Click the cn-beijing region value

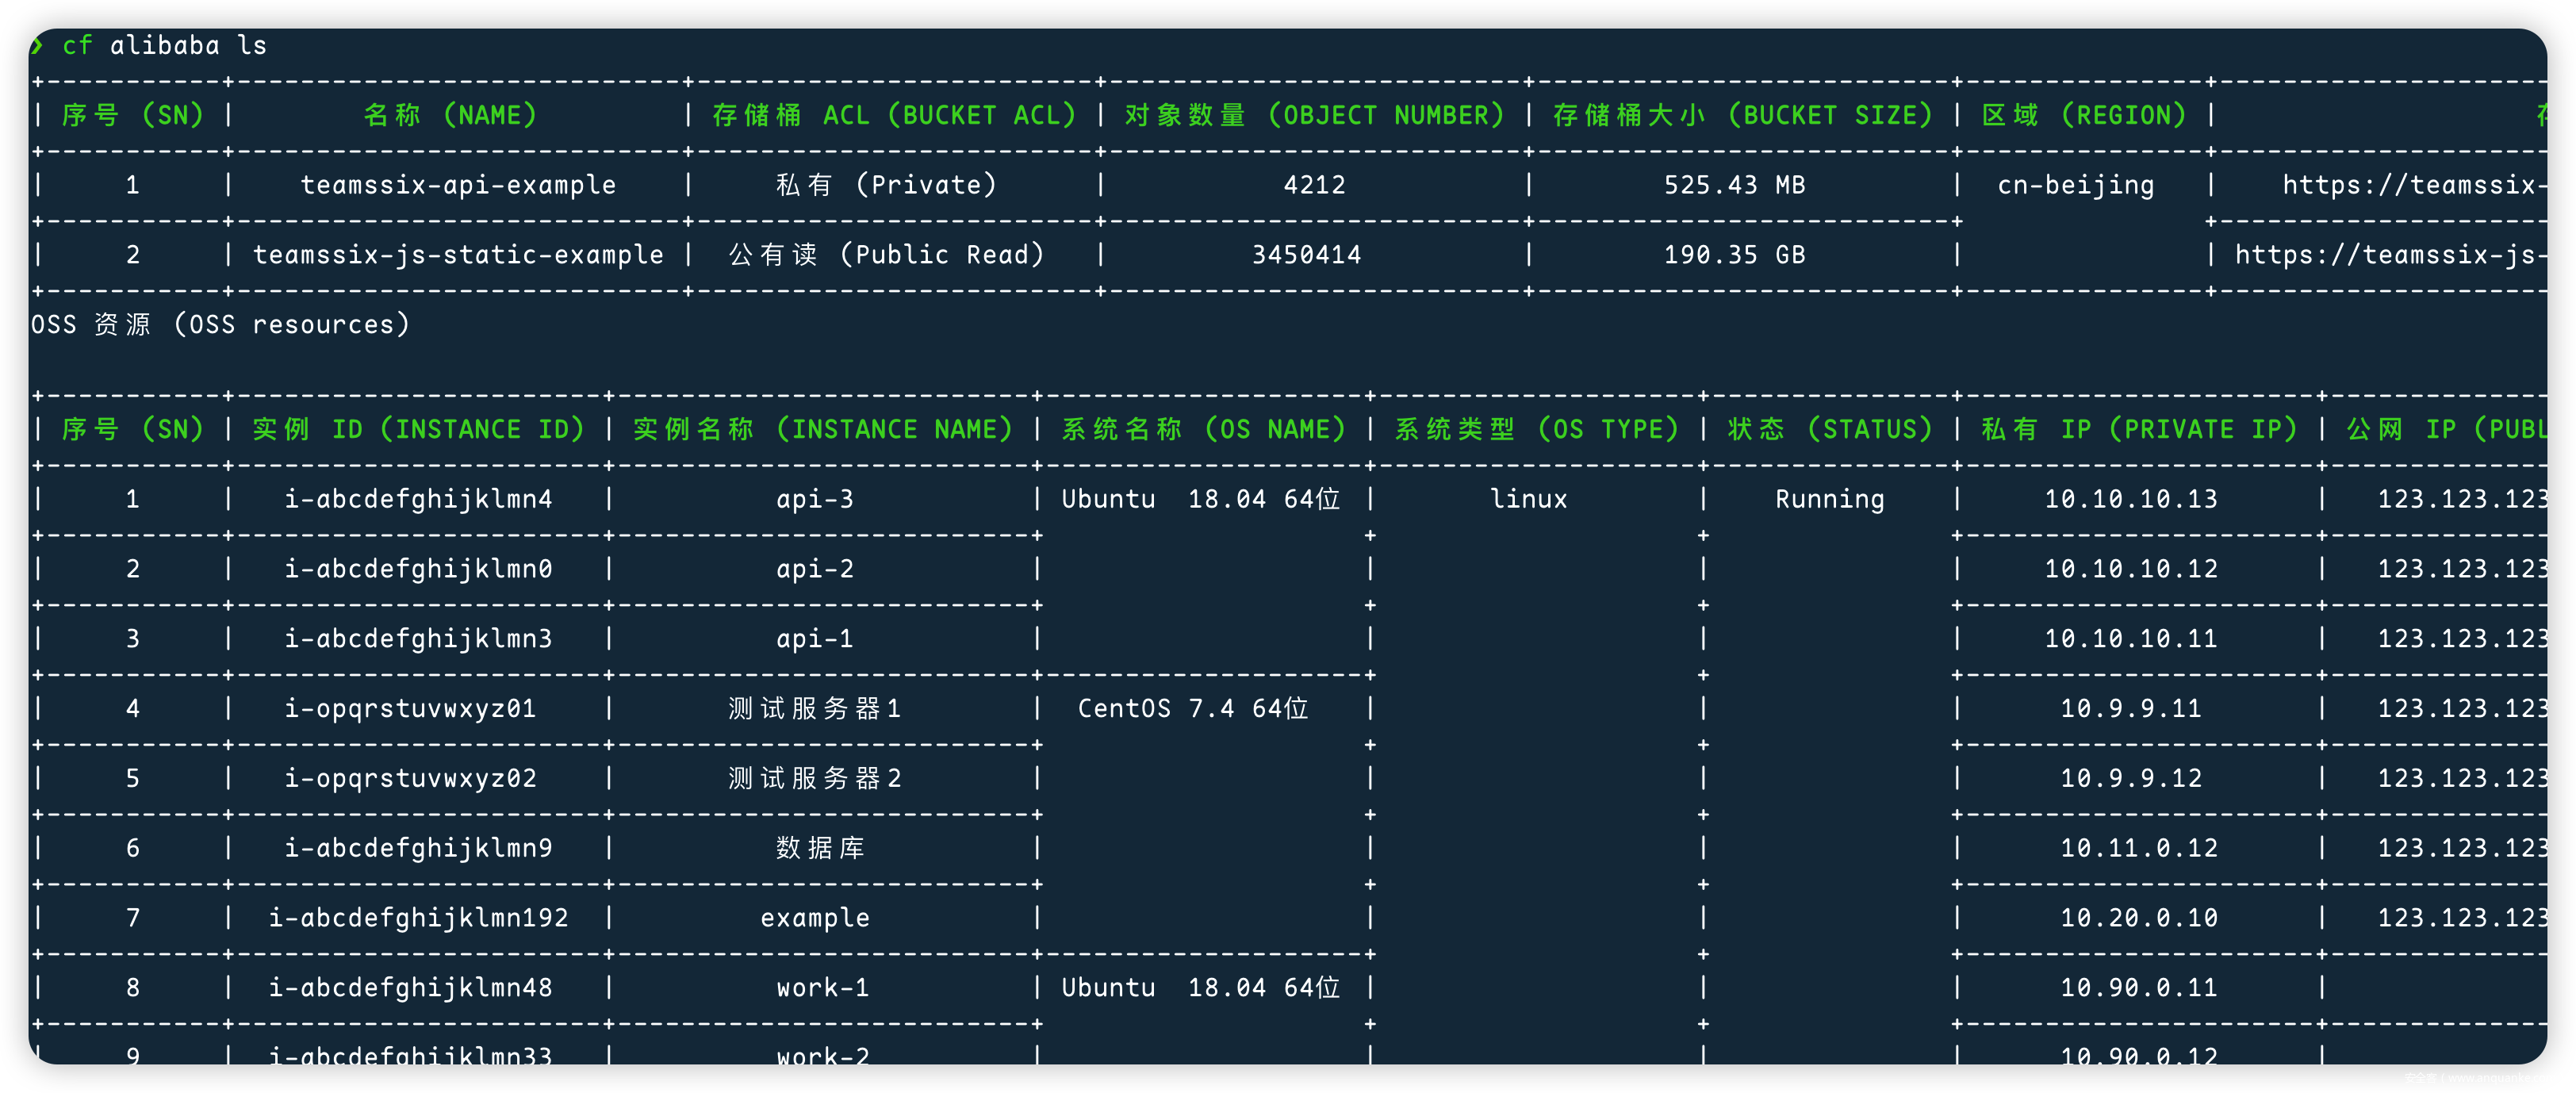[x=2076, y=185]
